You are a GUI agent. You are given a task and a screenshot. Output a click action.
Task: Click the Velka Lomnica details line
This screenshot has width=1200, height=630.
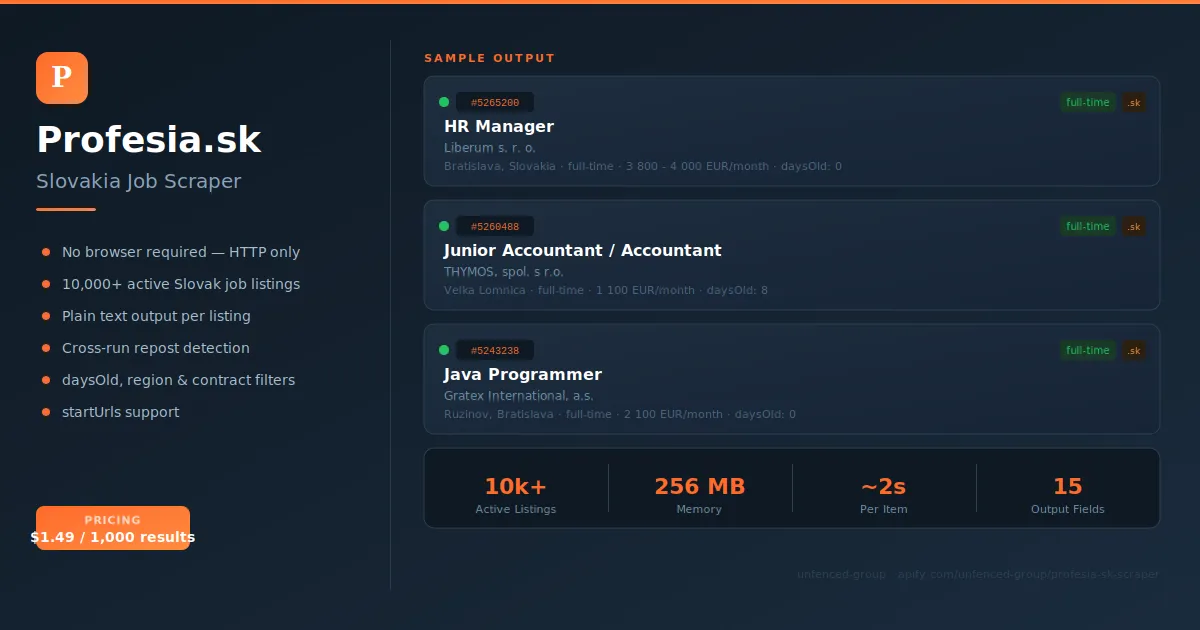point(606,290)
